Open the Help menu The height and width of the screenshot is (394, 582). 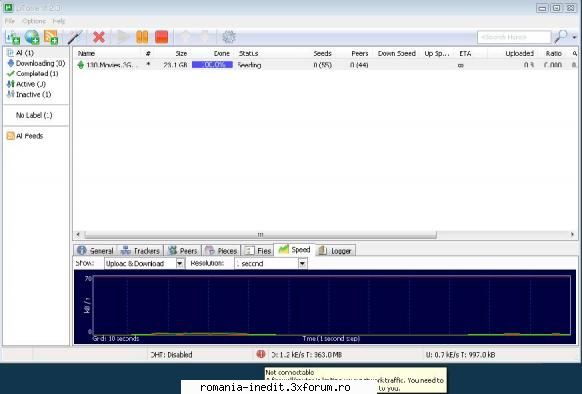click(x=59, y=21)
